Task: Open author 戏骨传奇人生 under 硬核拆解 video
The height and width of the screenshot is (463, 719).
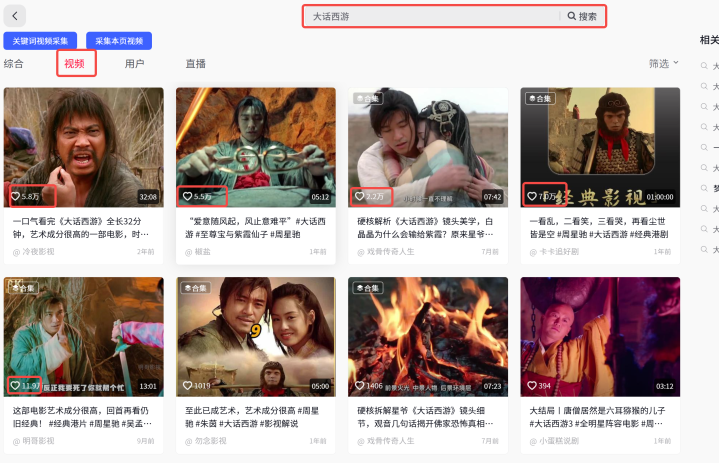Action: (386, 441)
